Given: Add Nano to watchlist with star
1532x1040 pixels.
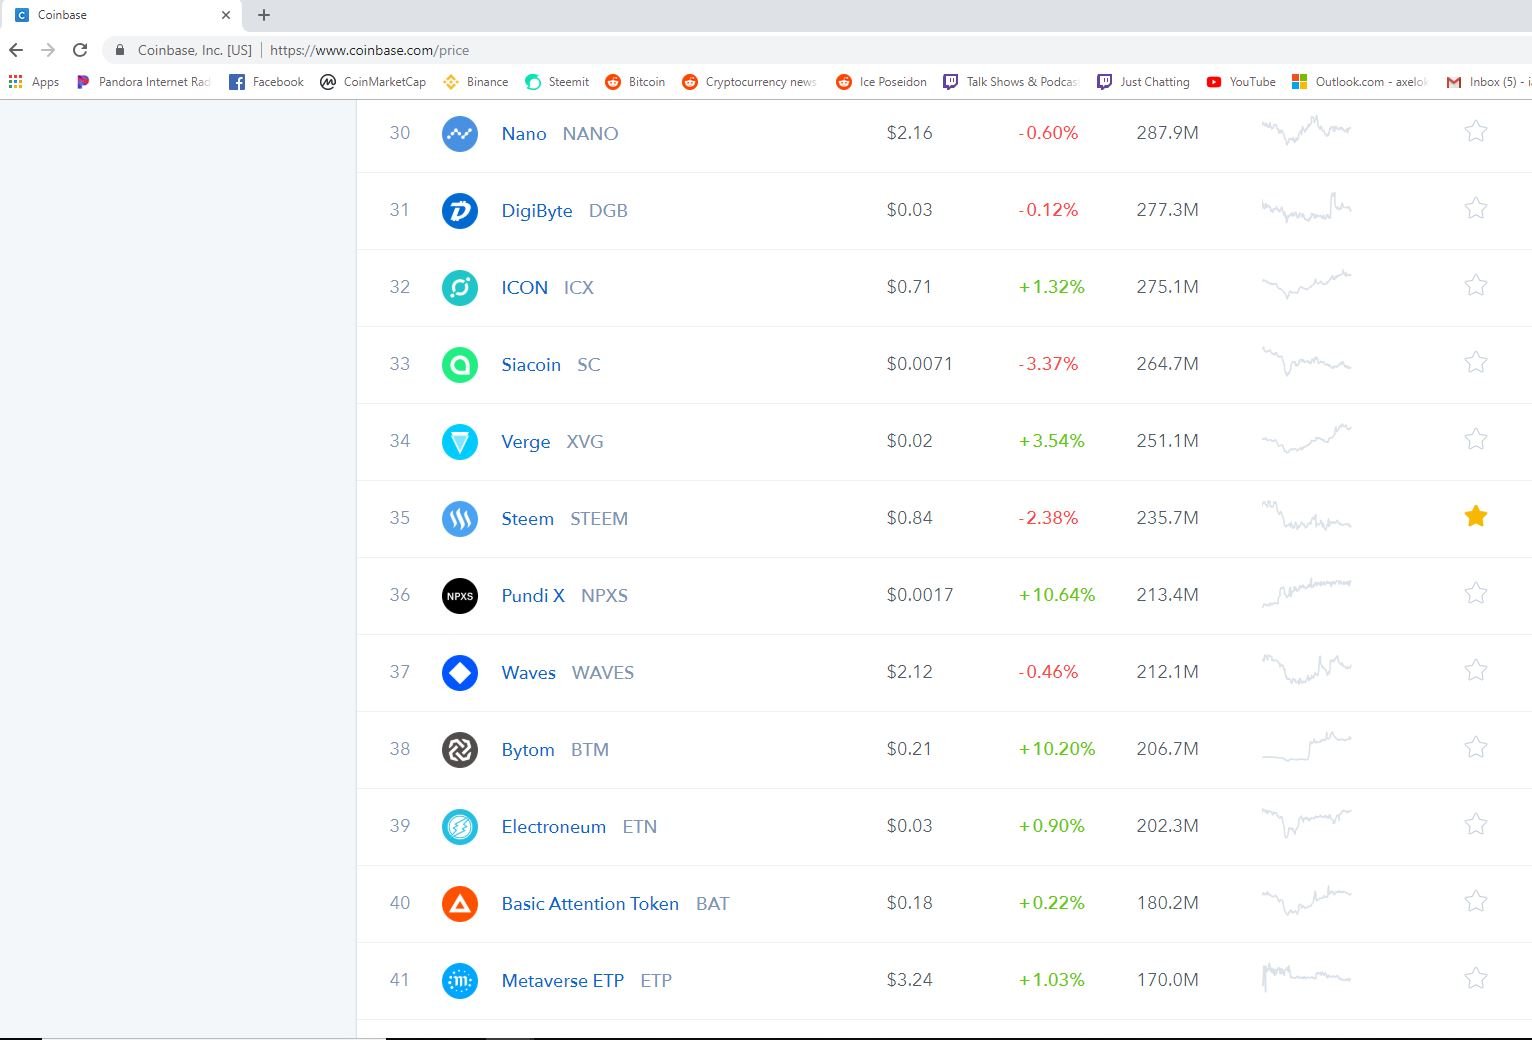Looking at the screenshot, I should tap(1476, 131).
